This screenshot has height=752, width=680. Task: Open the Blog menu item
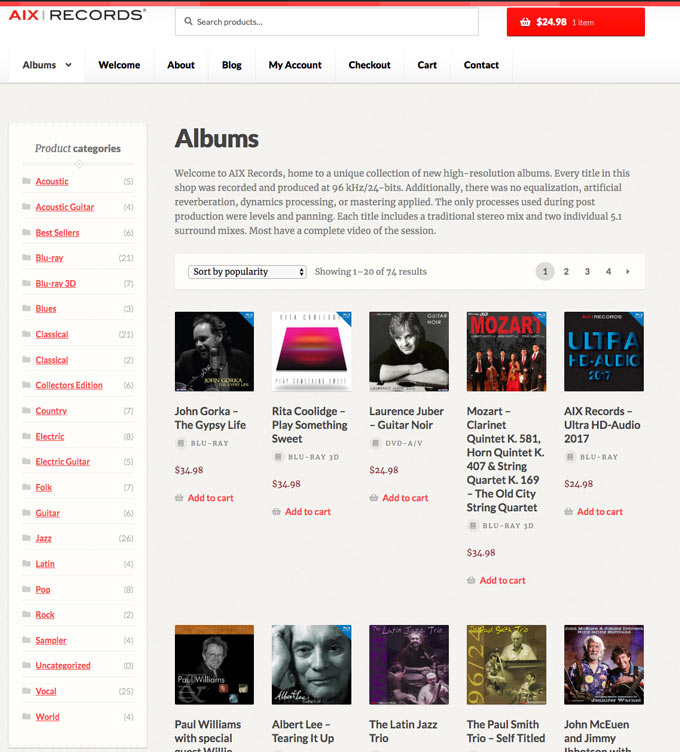[232, 65]
